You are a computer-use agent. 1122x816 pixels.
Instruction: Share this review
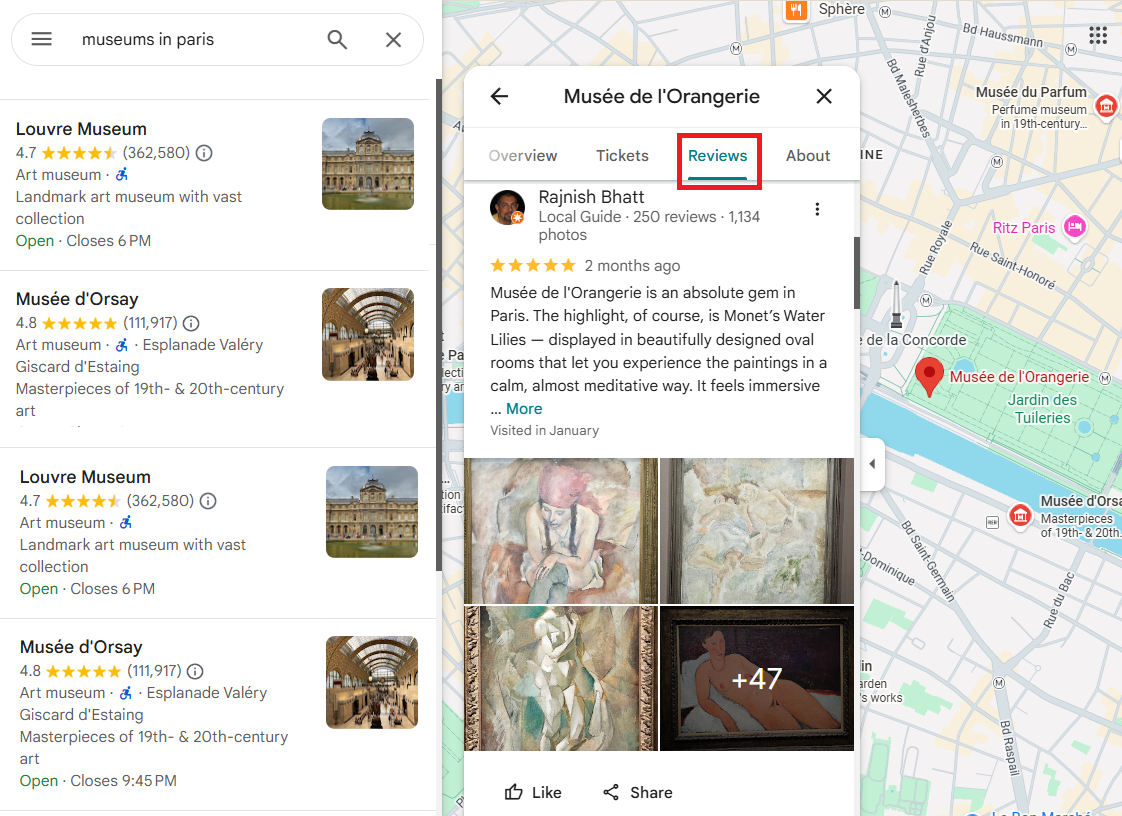point(638,792)
